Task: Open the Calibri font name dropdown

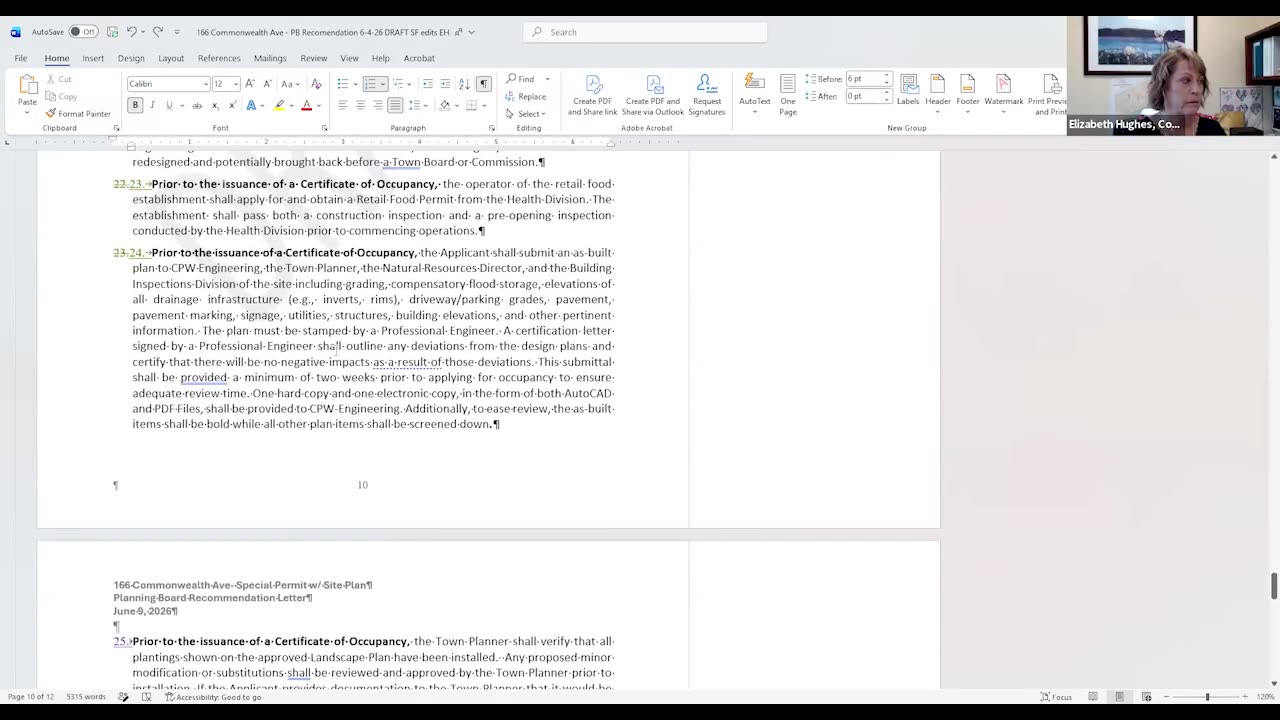Action: coord(206,84)
